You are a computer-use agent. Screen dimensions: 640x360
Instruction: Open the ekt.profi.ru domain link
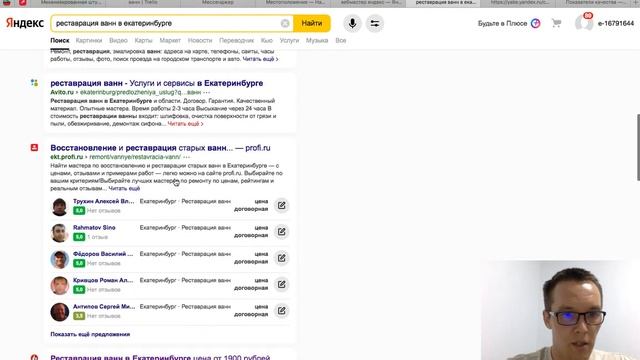[67, 157]
